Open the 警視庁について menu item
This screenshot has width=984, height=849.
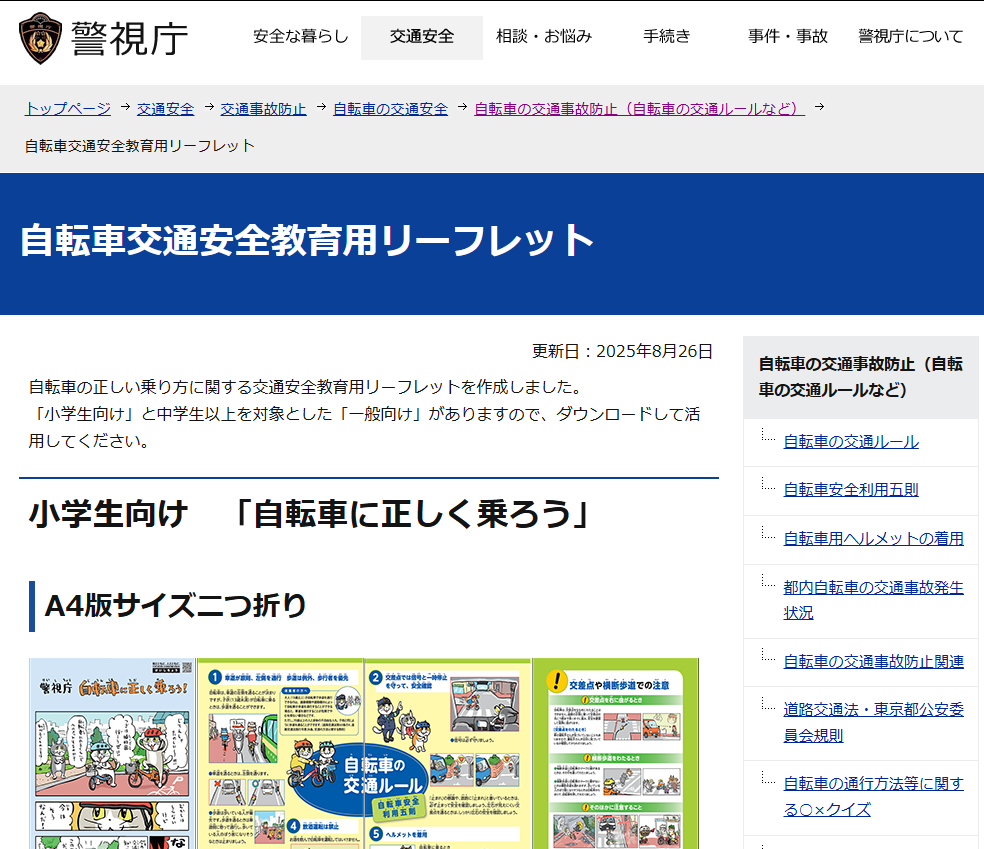(910, 37)
